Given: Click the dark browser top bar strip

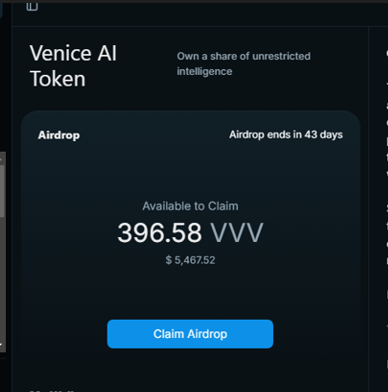Looking at the screenshot, I should coord(194,1).
